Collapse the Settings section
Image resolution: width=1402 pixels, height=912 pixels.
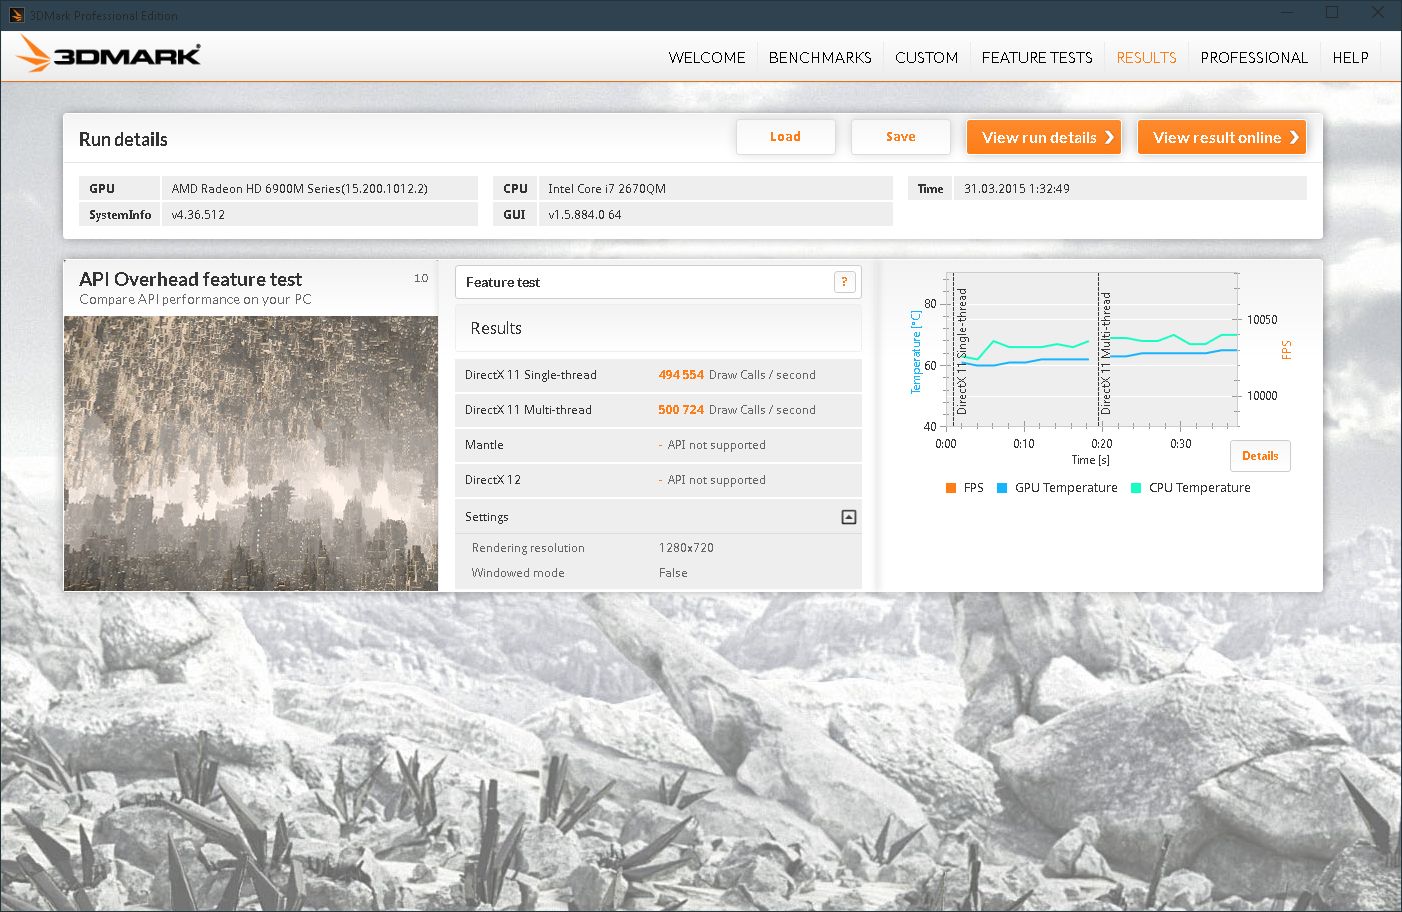[x=848, y=517]
